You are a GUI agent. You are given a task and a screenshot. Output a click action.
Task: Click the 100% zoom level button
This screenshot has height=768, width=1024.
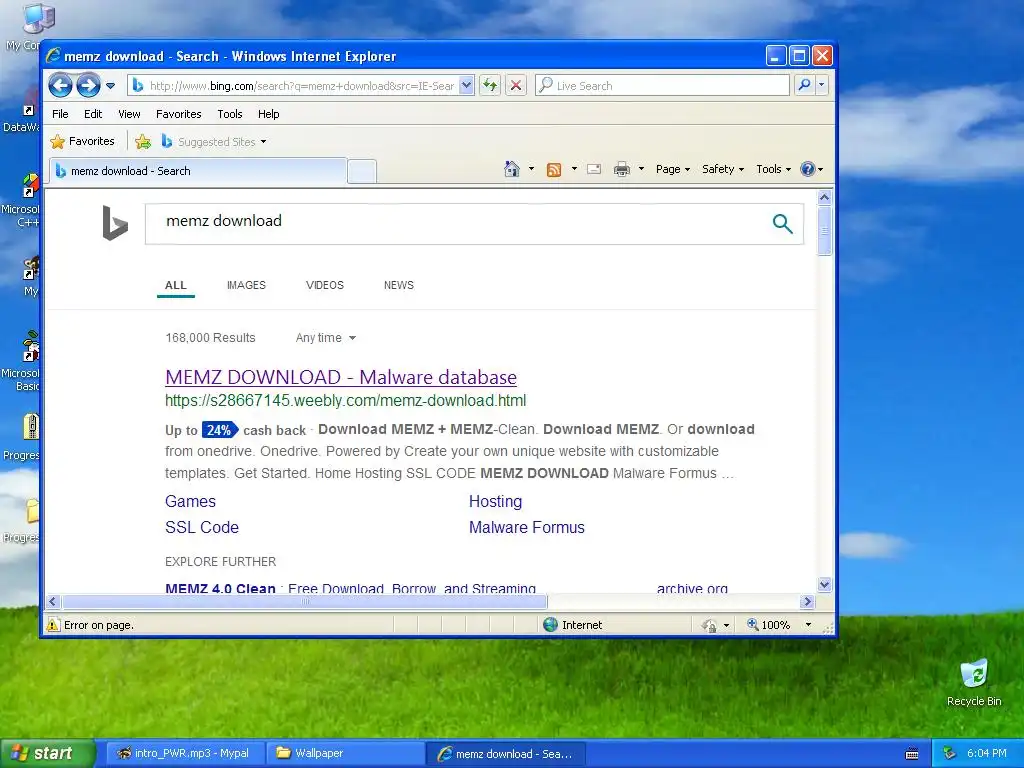pyautogui.click(x=769, y=625)
